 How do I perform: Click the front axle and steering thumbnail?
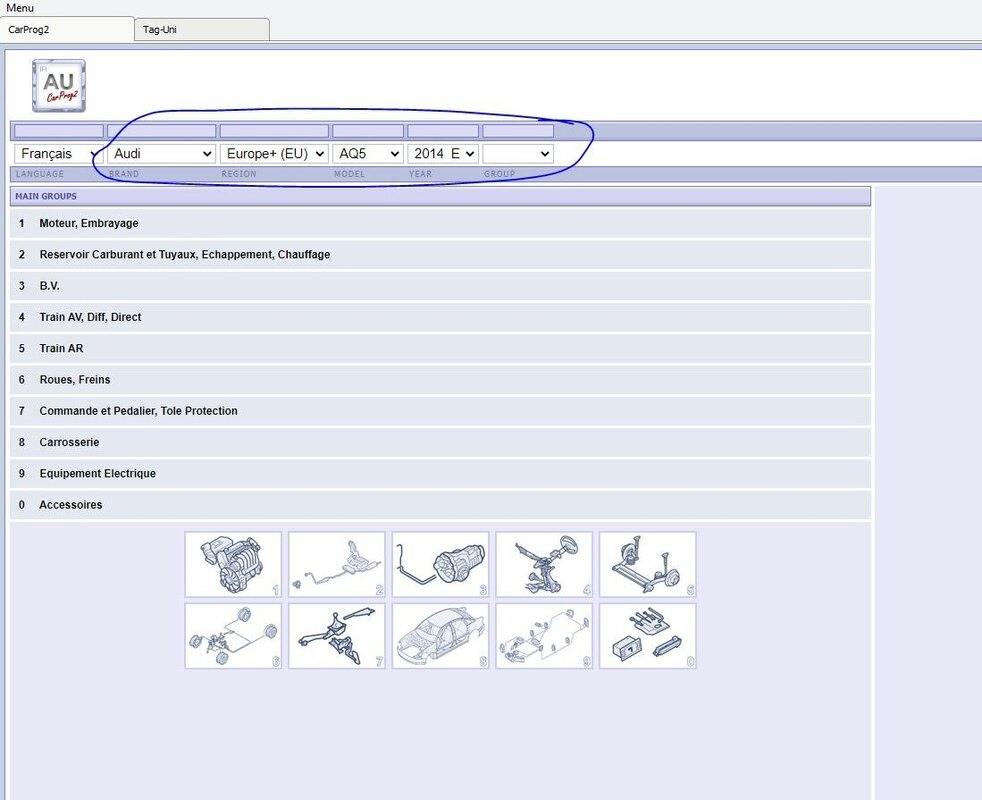point(544,564)
